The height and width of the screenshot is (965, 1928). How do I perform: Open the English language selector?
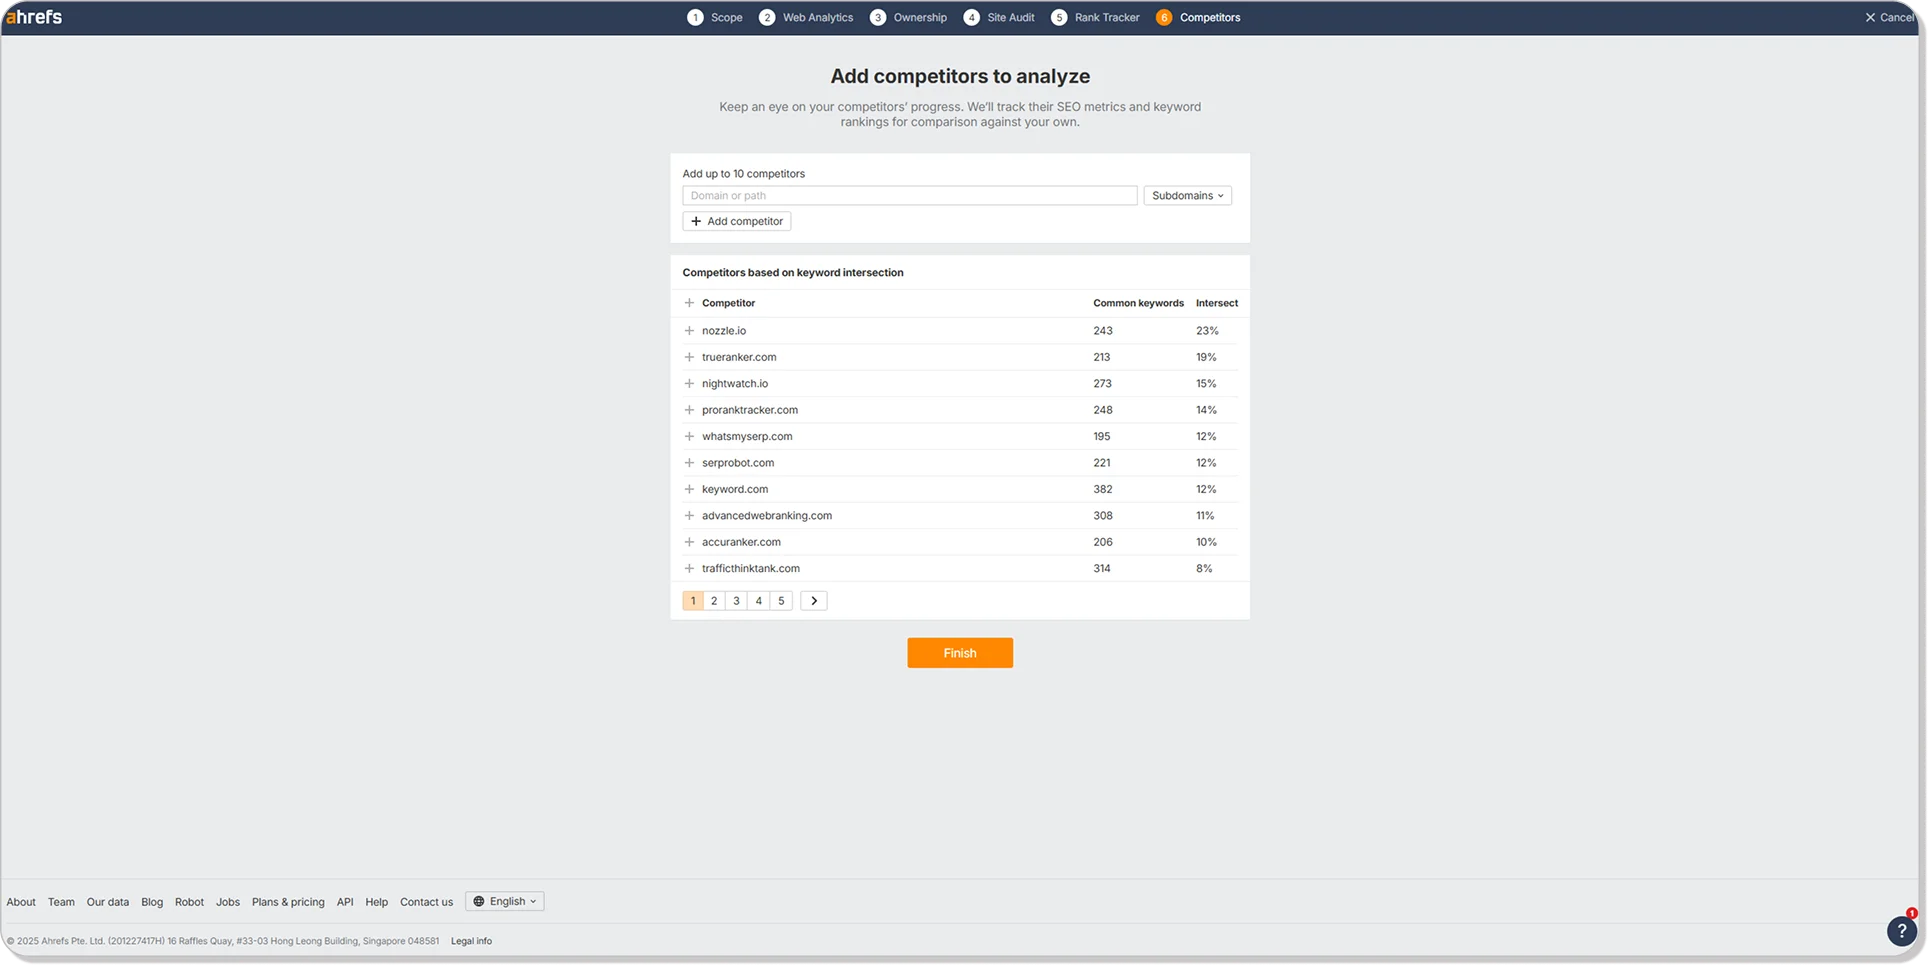pos(505,901)
